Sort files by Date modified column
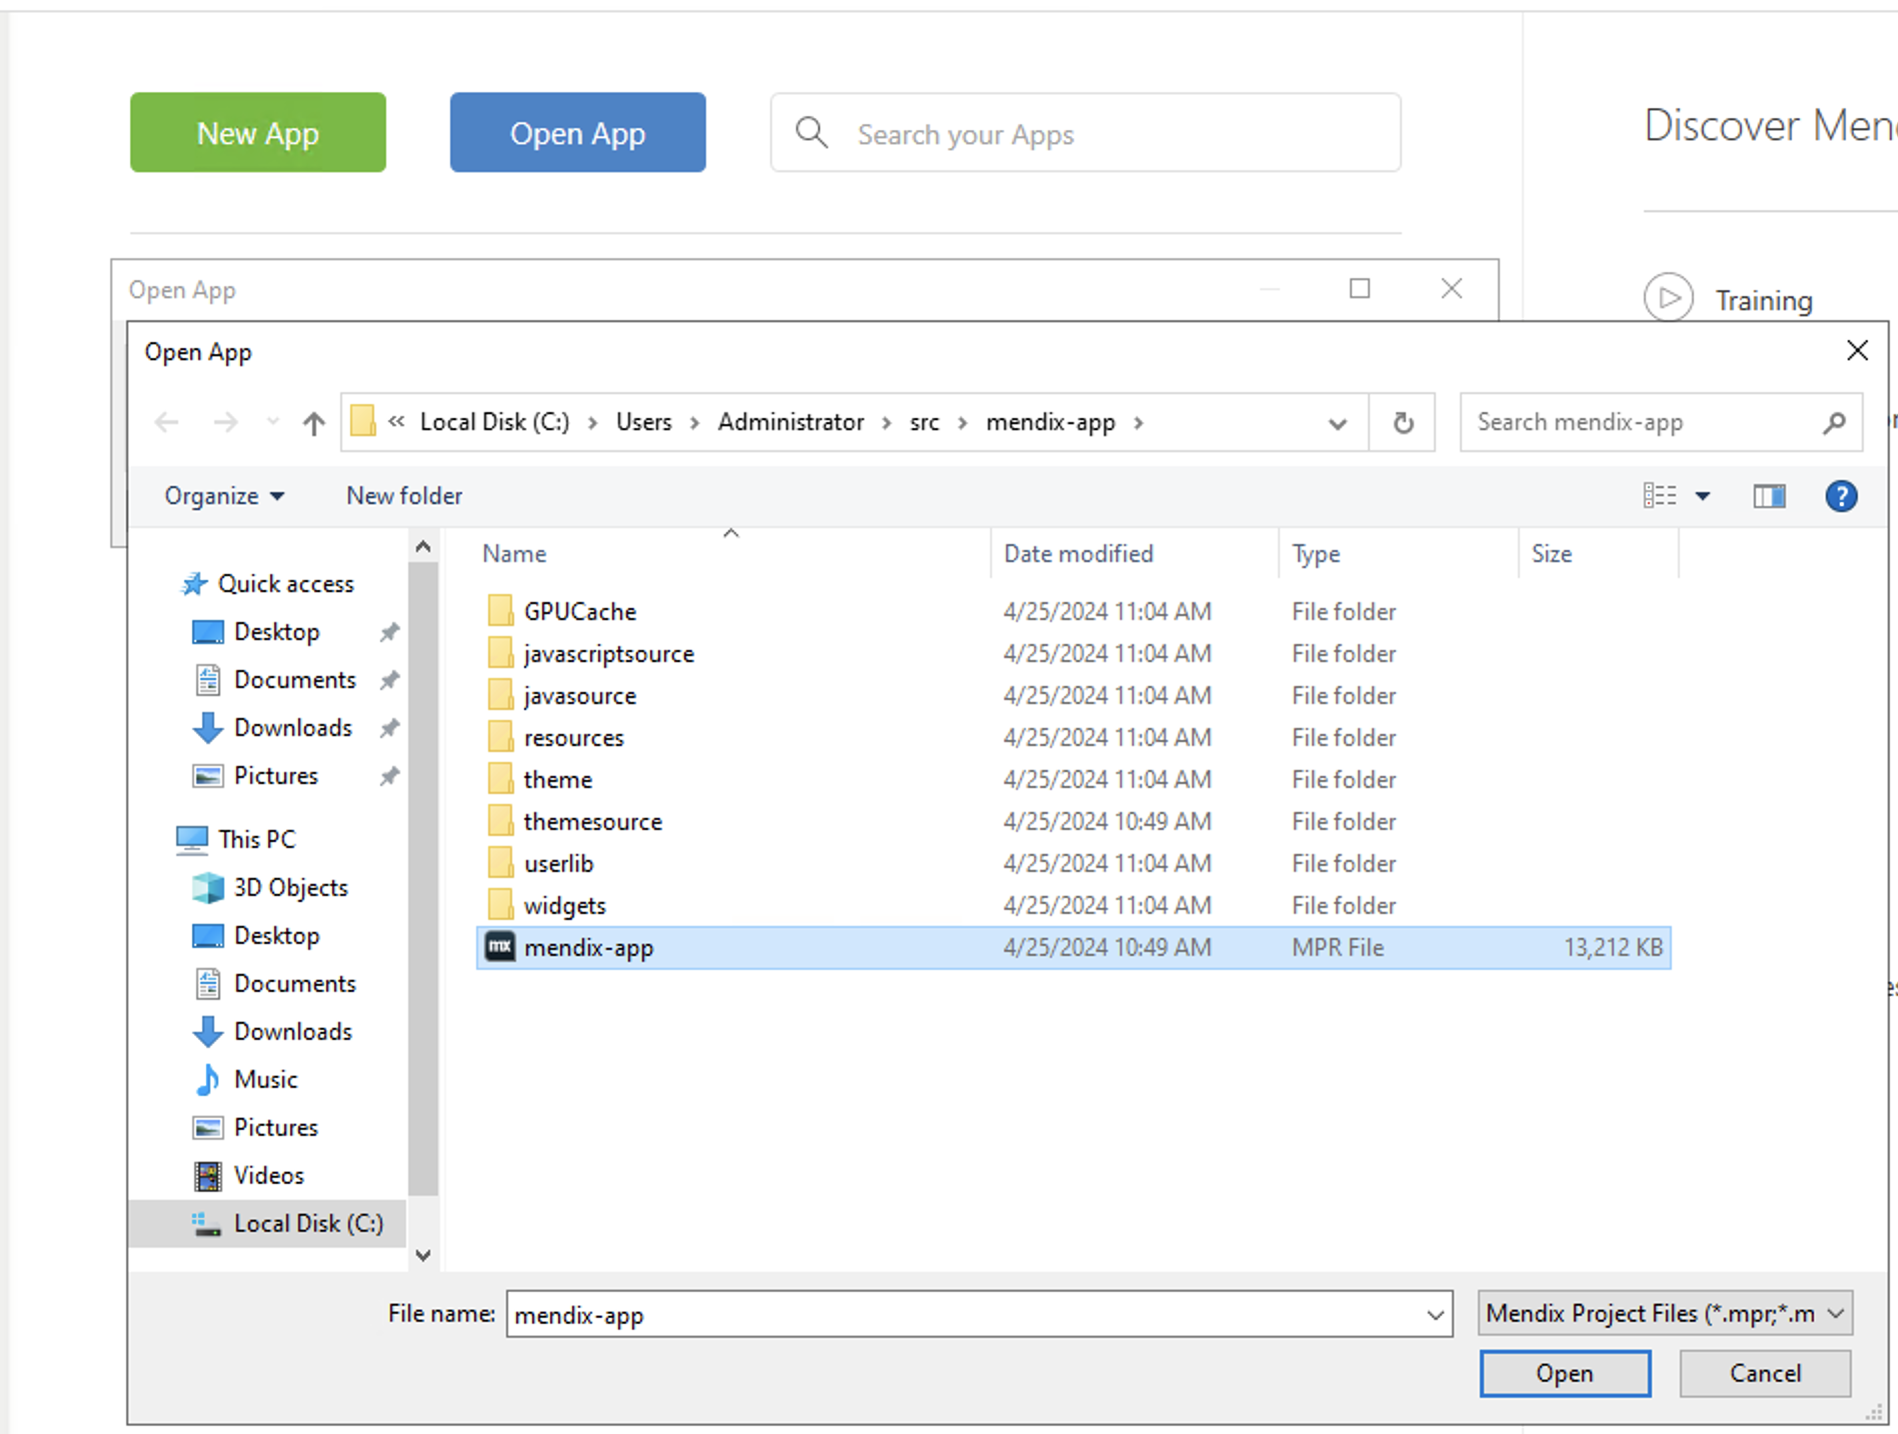 tap(1078, 553)
